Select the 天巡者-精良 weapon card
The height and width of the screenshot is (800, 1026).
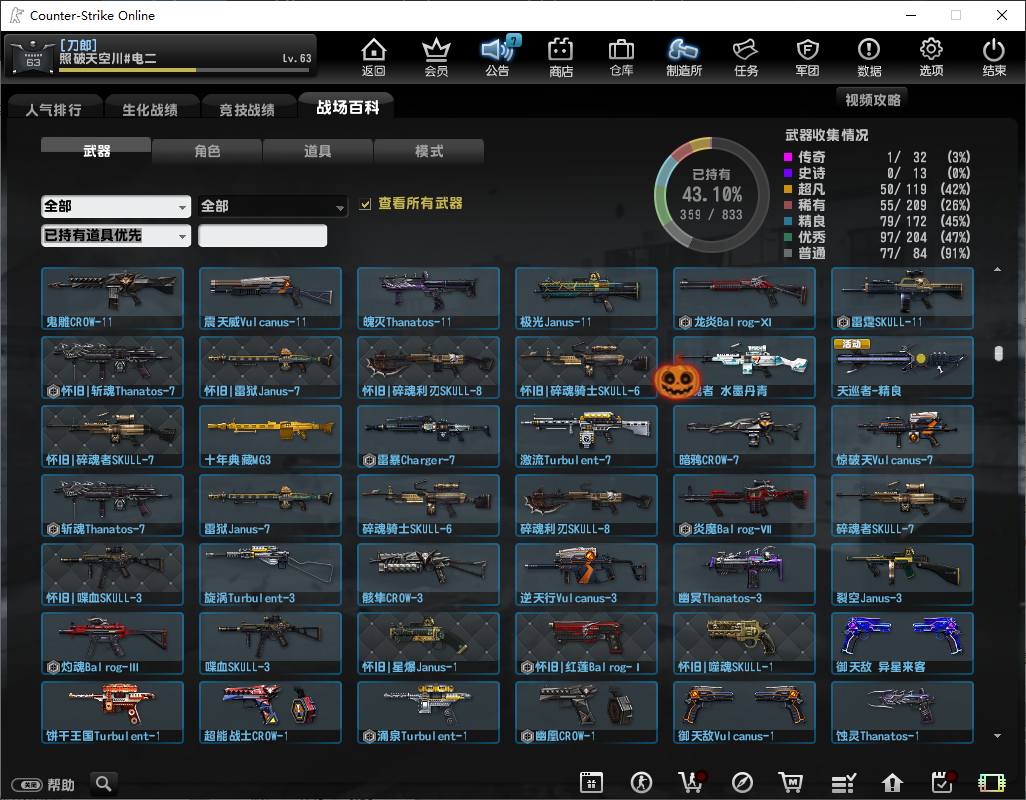902,367
